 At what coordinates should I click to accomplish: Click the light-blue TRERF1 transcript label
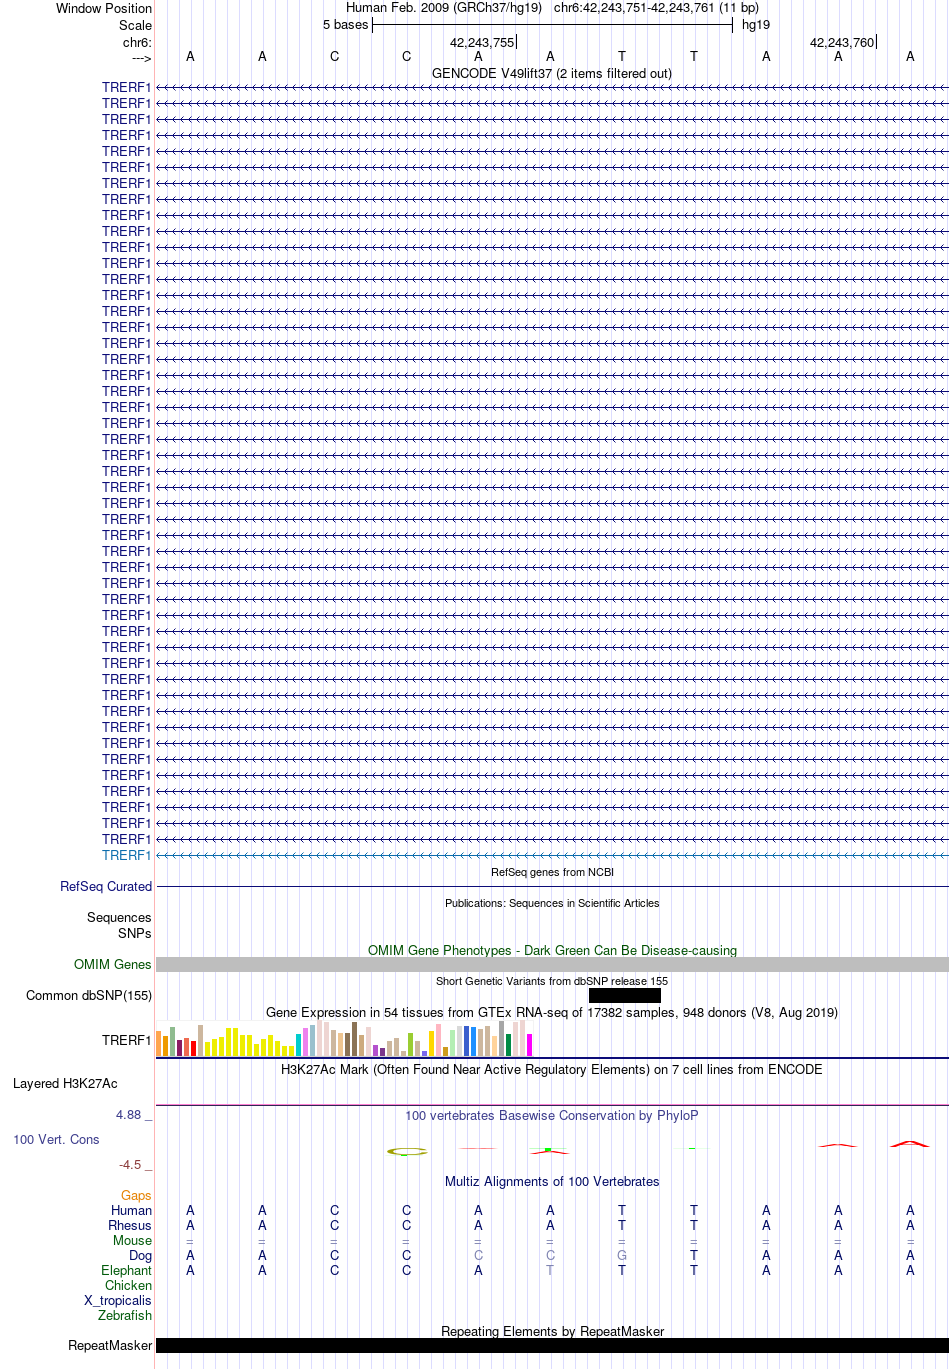126,855
